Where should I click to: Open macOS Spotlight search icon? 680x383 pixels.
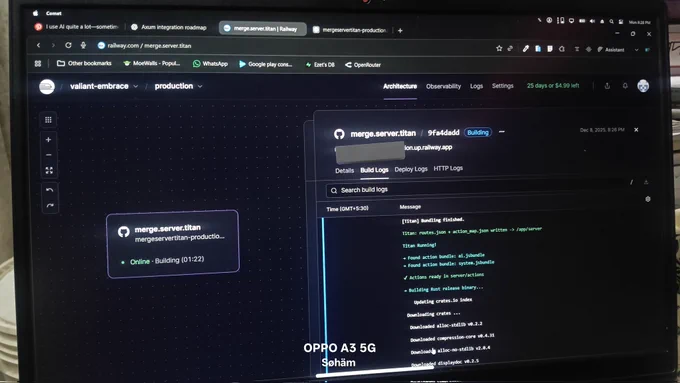[611, 21]
